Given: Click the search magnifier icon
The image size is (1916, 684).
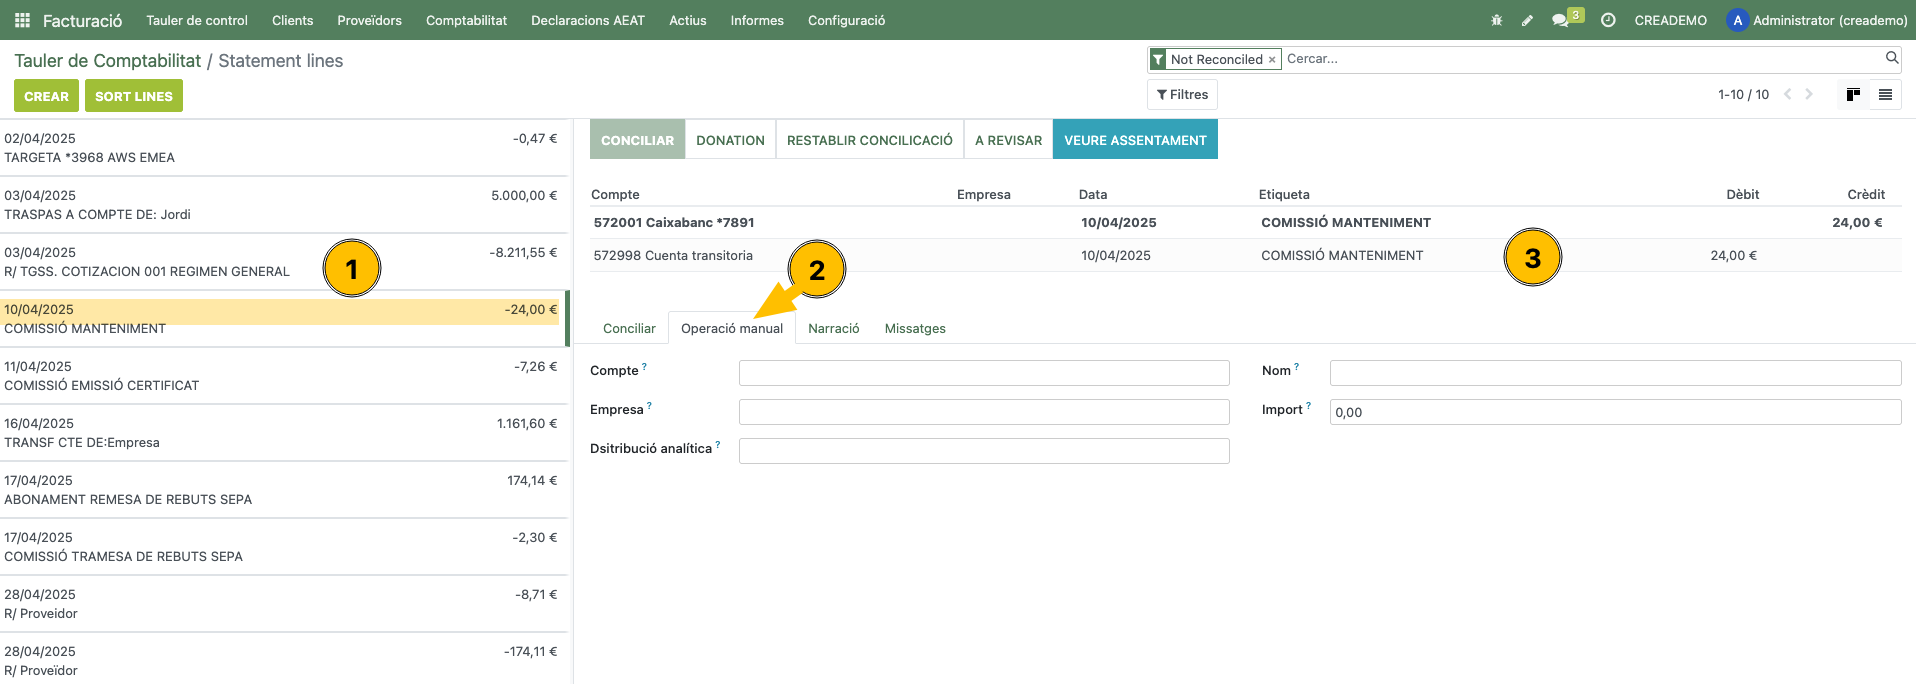Looking at the screenshot, I should (1892, 58).
